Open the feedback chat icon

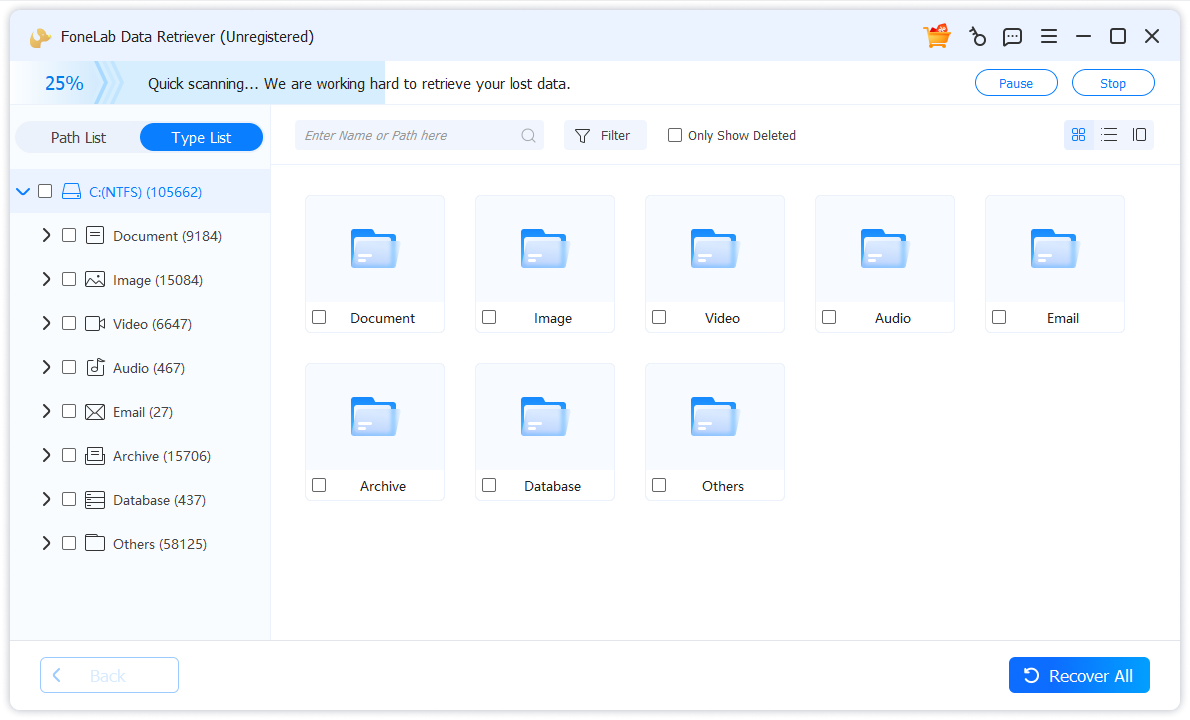(x=1012, y=37)
